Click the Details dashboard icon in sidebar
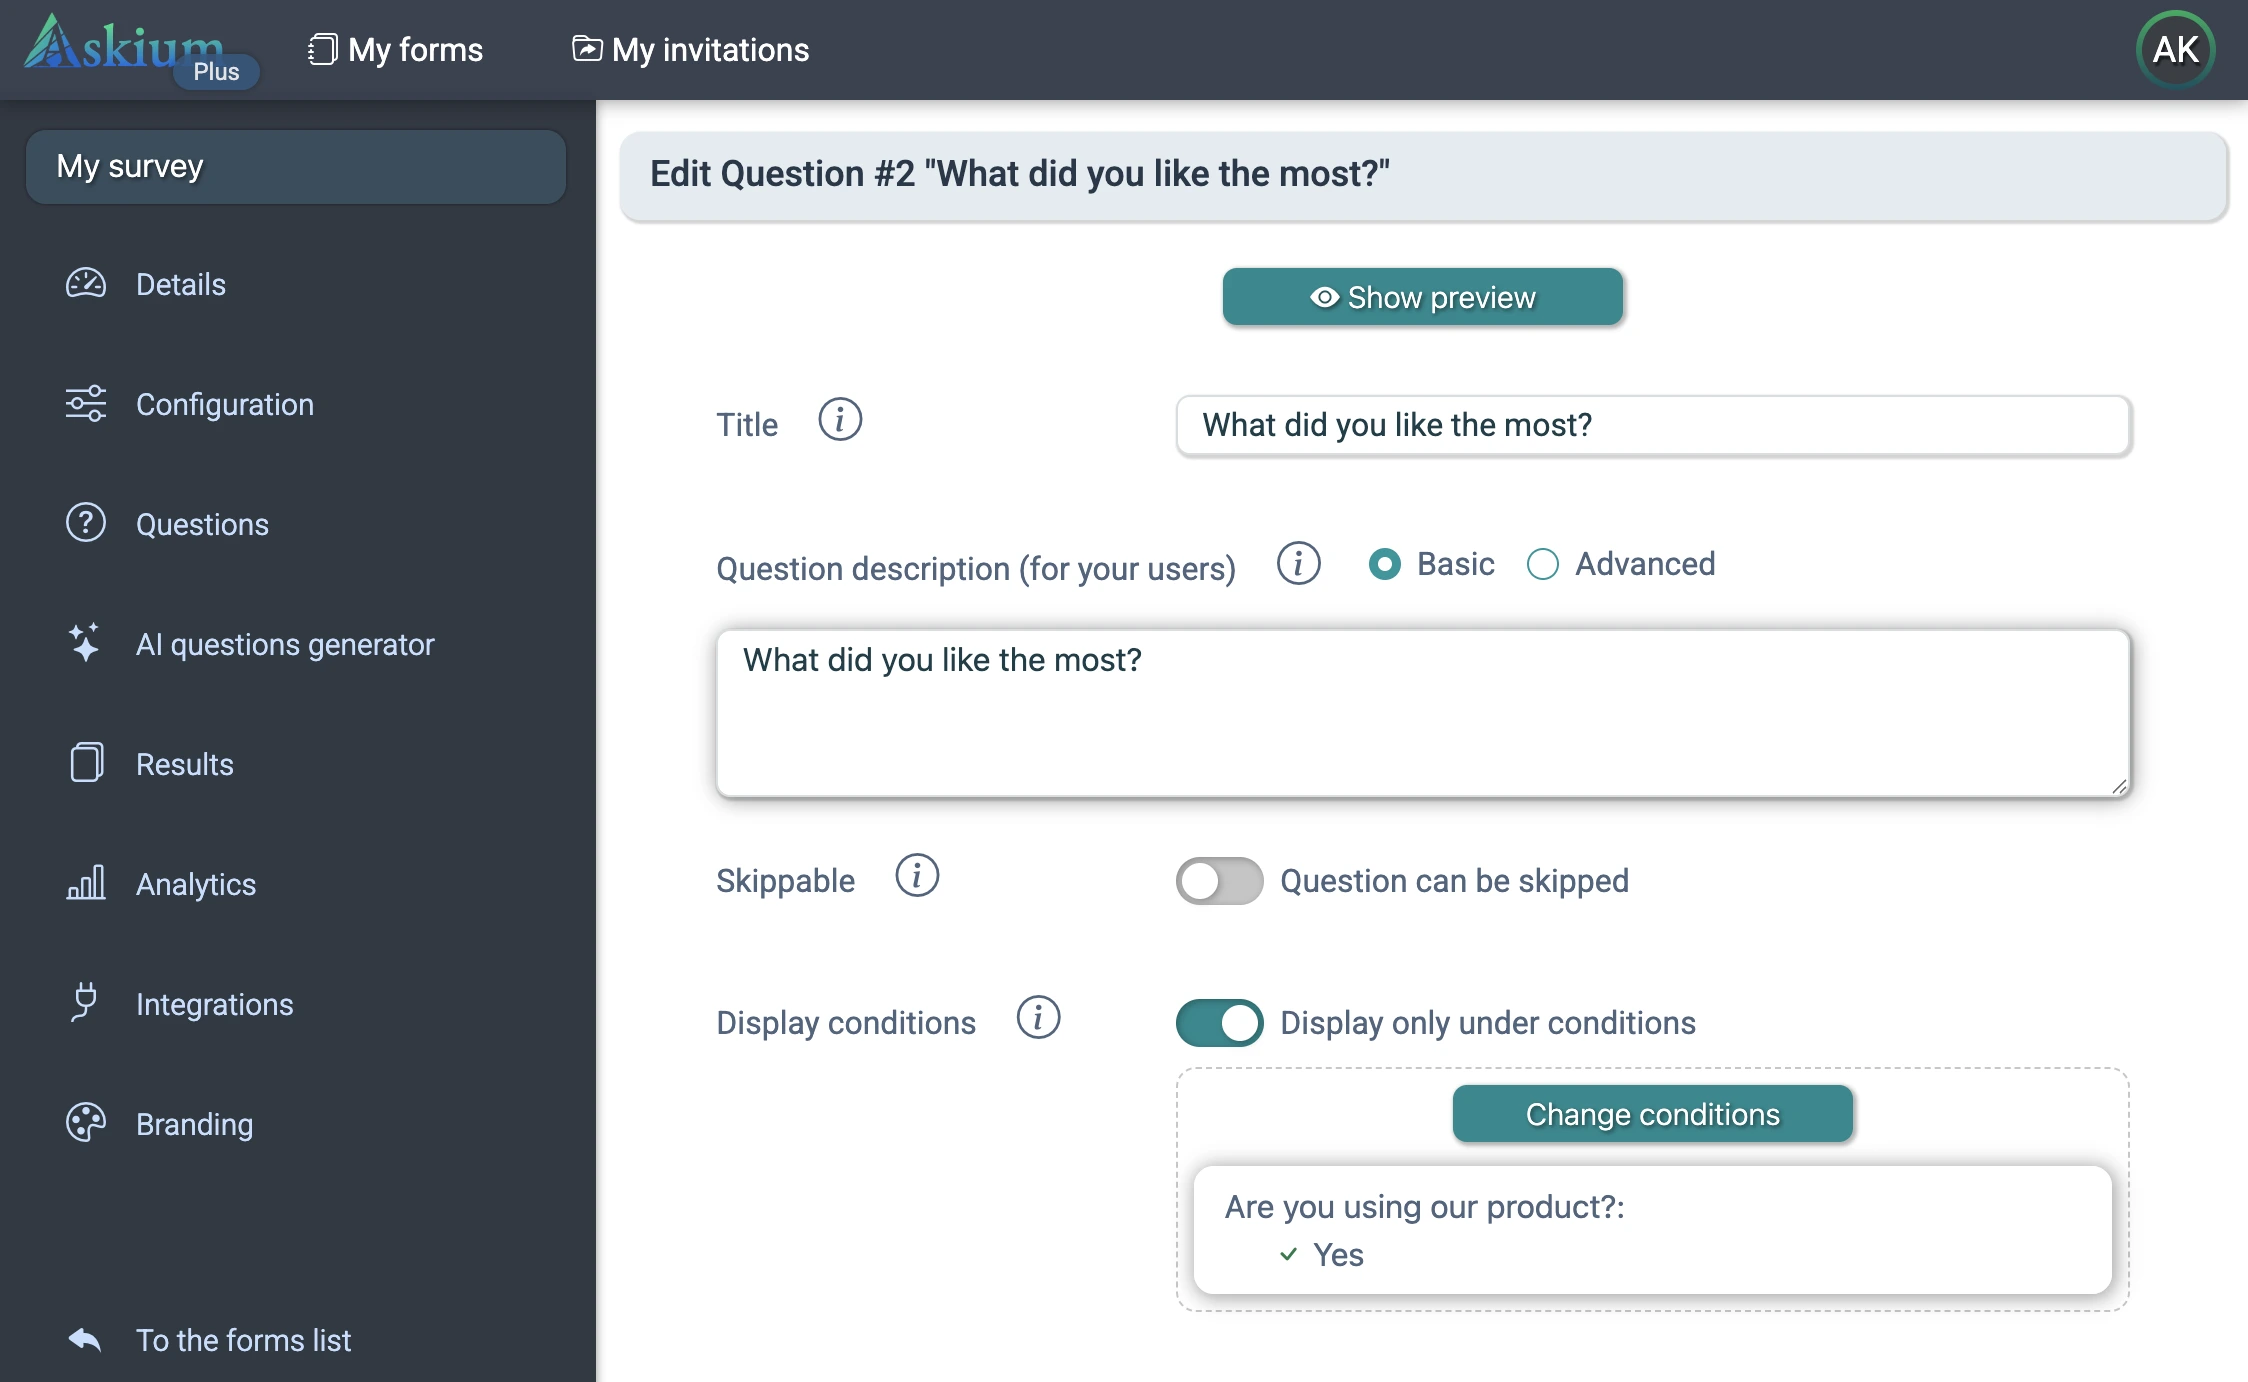Screen dimensions: 2248x1382 point(86,284)
